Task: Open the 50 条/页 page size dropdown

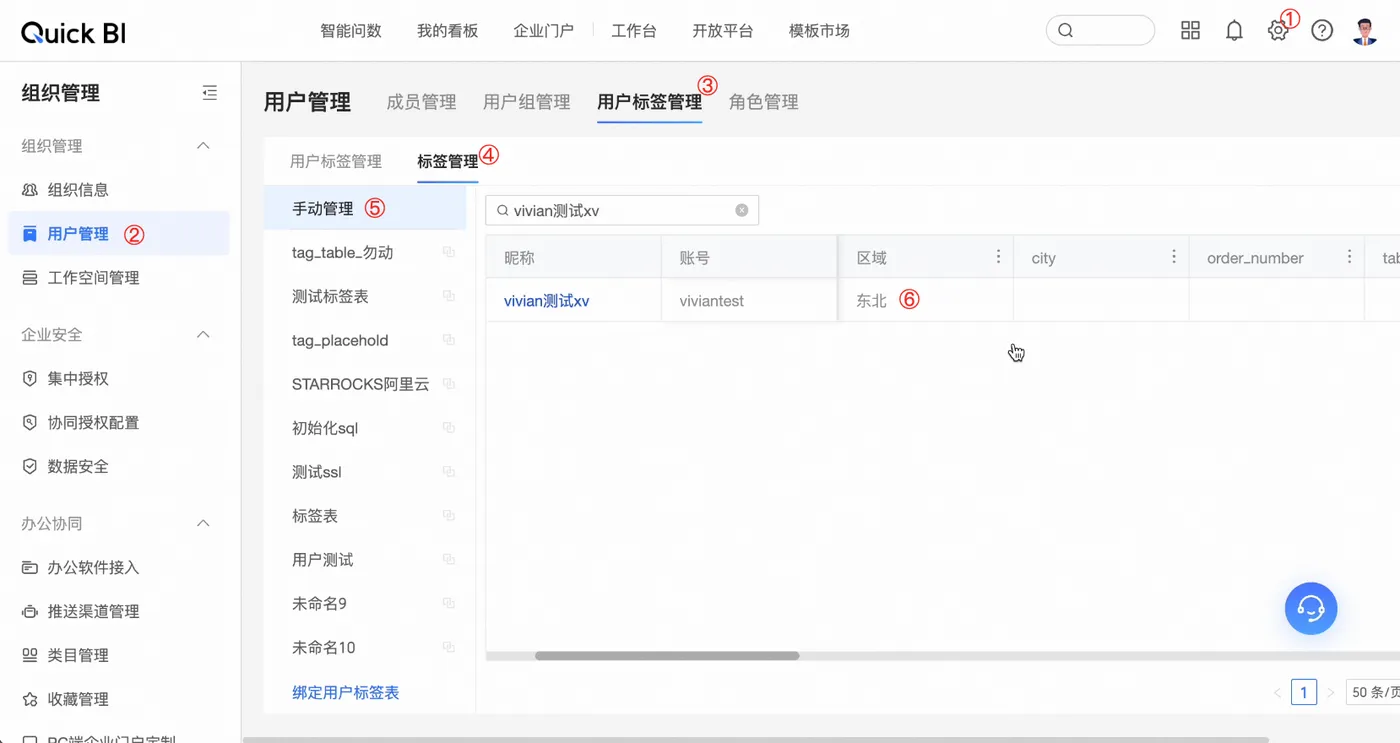Action: click(x=1373, y=692)
